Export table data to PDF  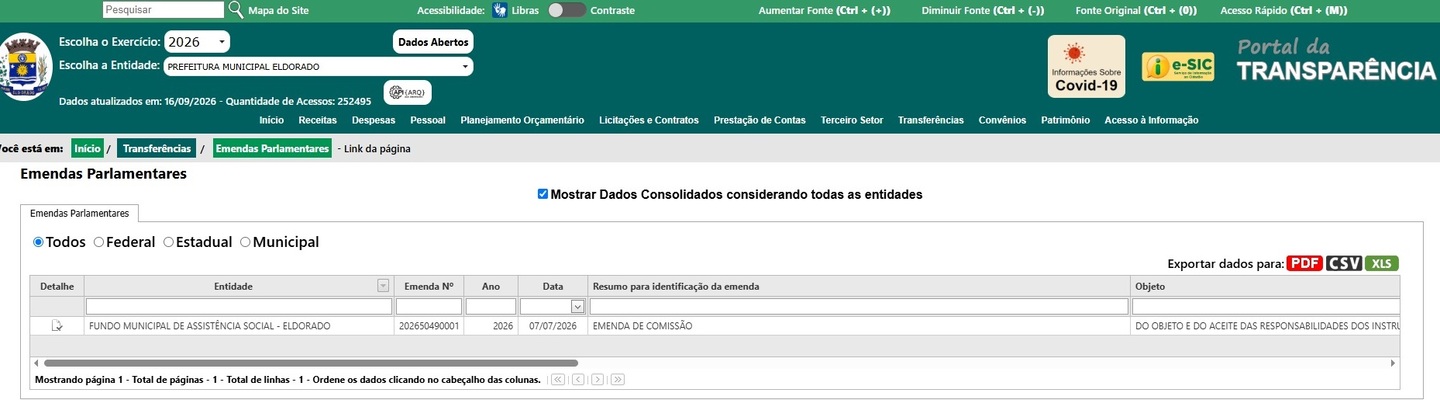pyautogui.click(x=1304, y=263)
